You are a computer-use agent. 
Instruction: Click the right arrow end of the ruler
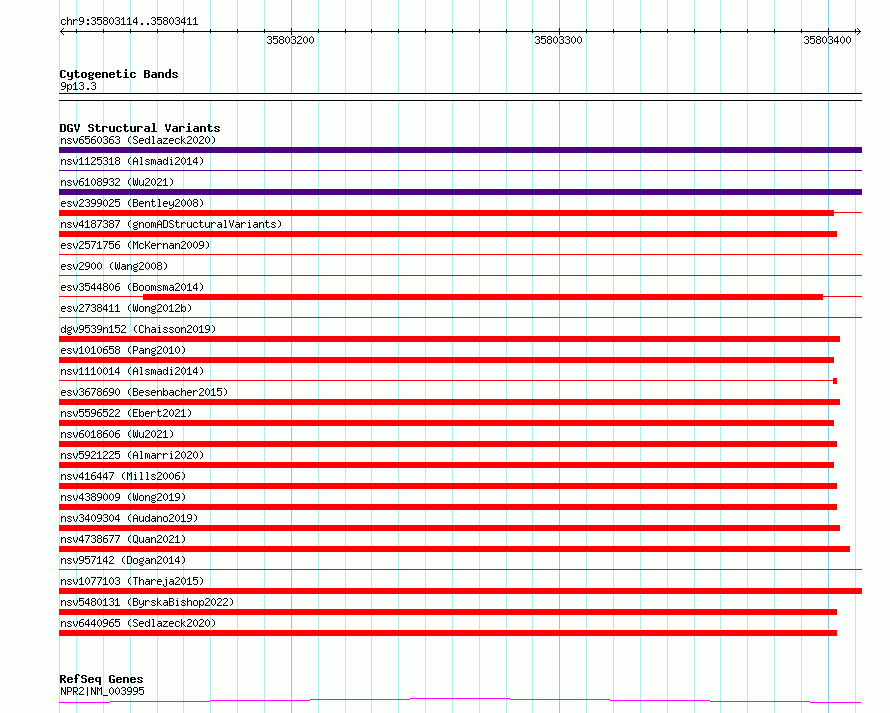859,32
